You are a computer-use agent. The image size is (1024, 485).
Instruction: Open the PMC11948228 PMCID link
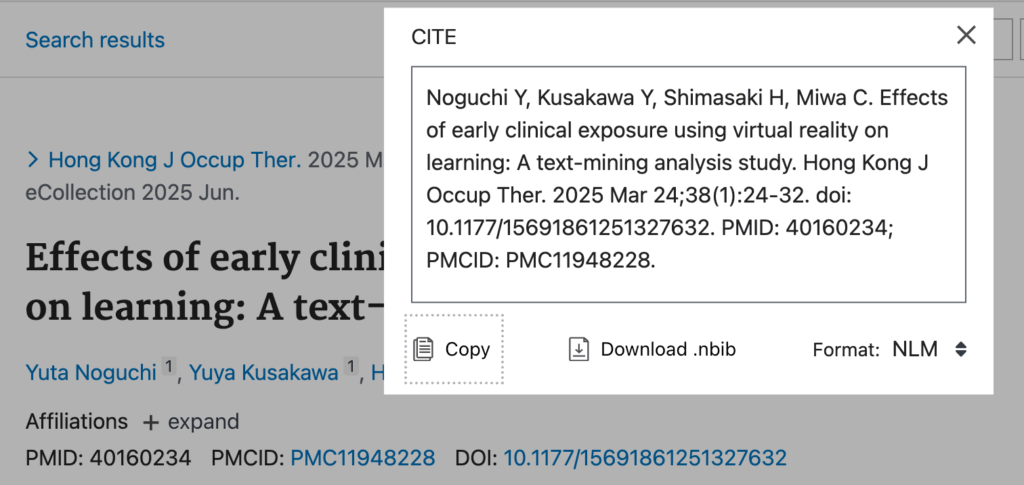click(x=362, y=458)
